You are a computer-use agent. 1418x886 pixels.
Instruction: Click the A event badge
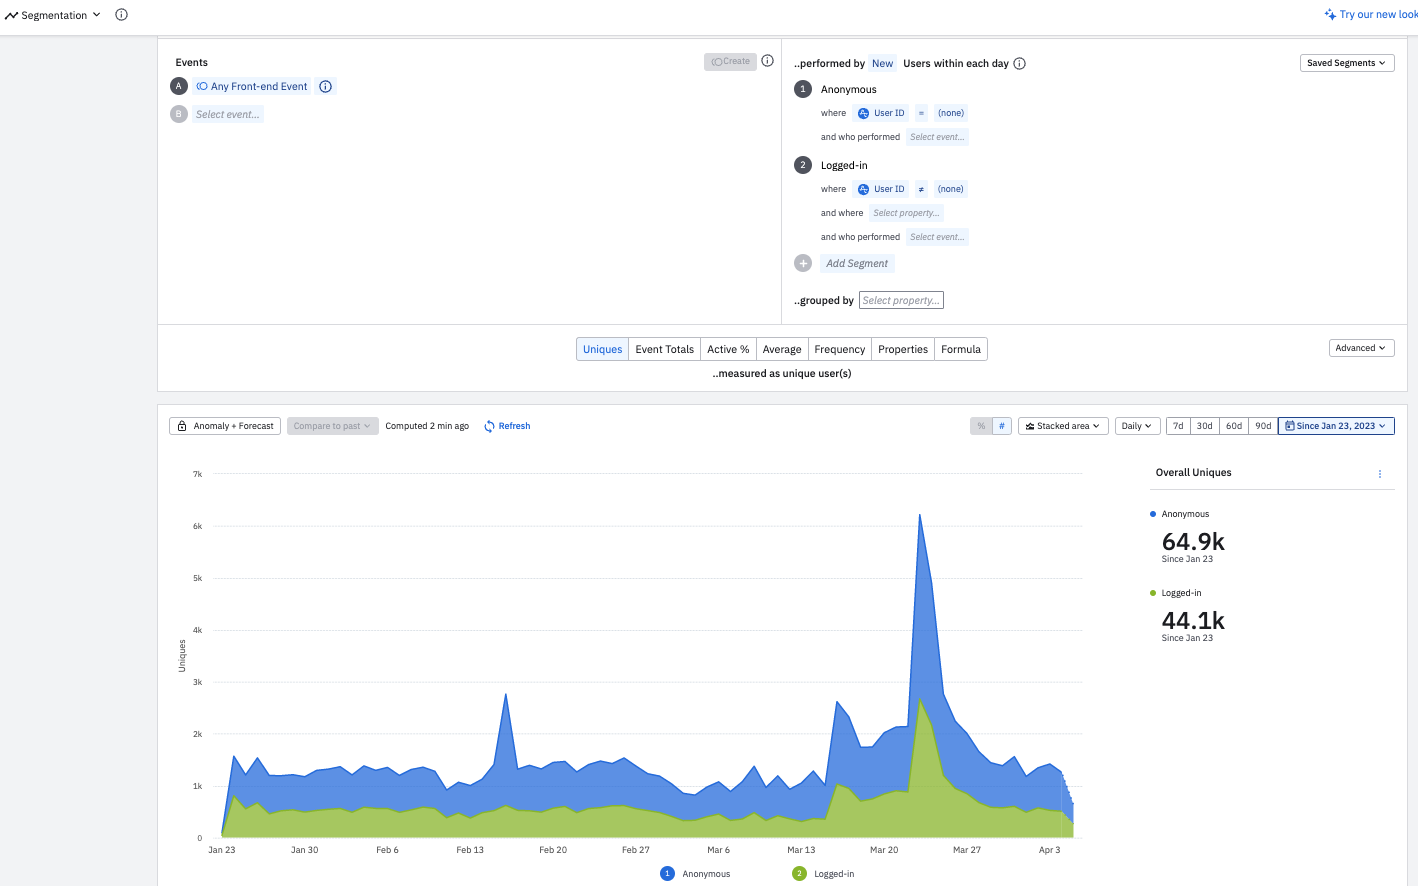pos(179,87)
